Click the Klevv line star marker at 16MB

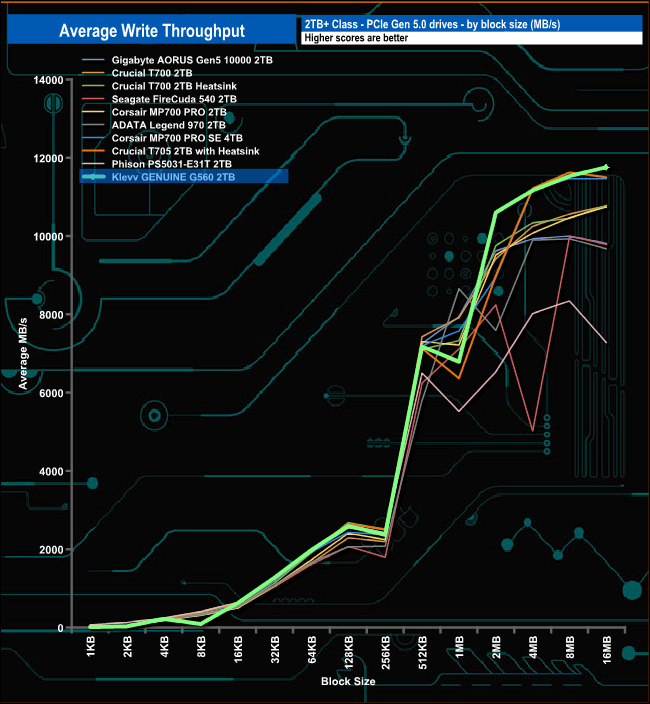606,167
